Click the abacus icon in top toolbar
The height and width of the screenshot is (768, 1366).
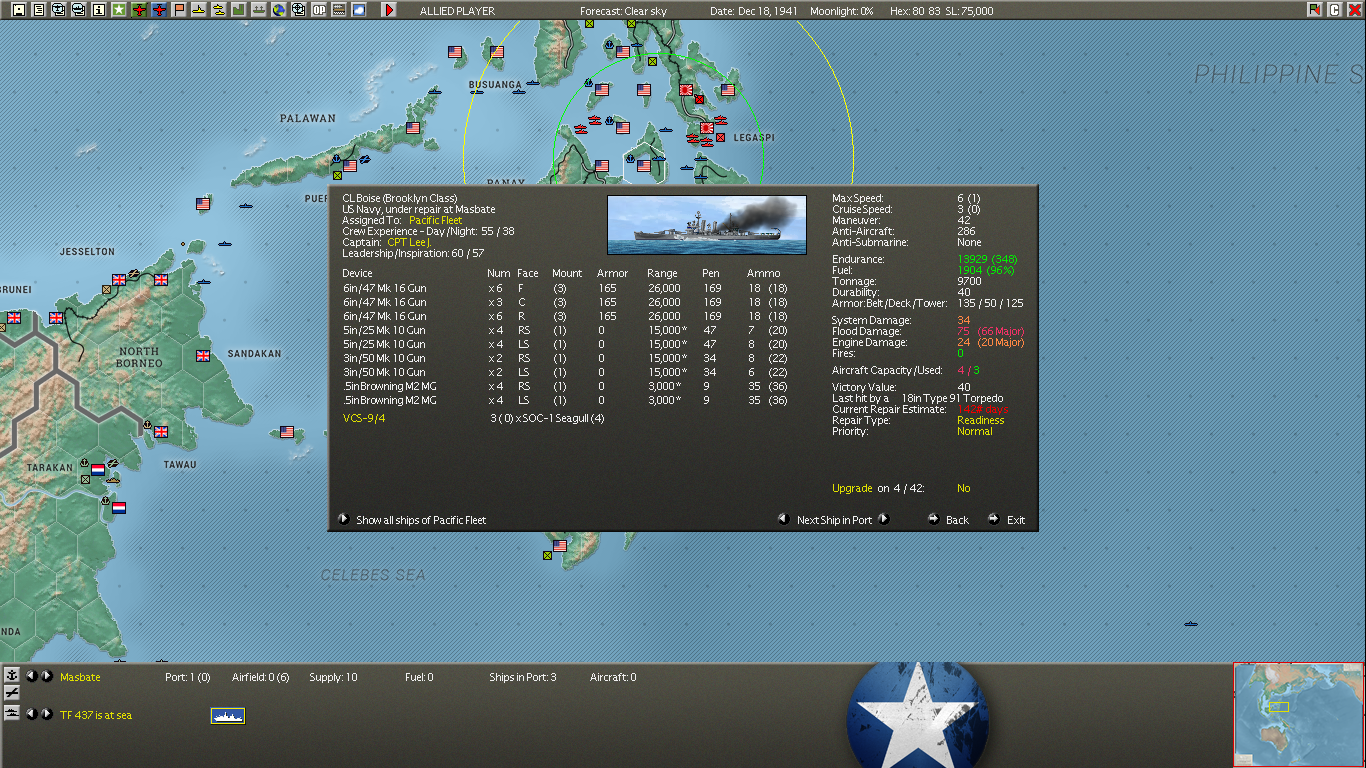(339, 10)
